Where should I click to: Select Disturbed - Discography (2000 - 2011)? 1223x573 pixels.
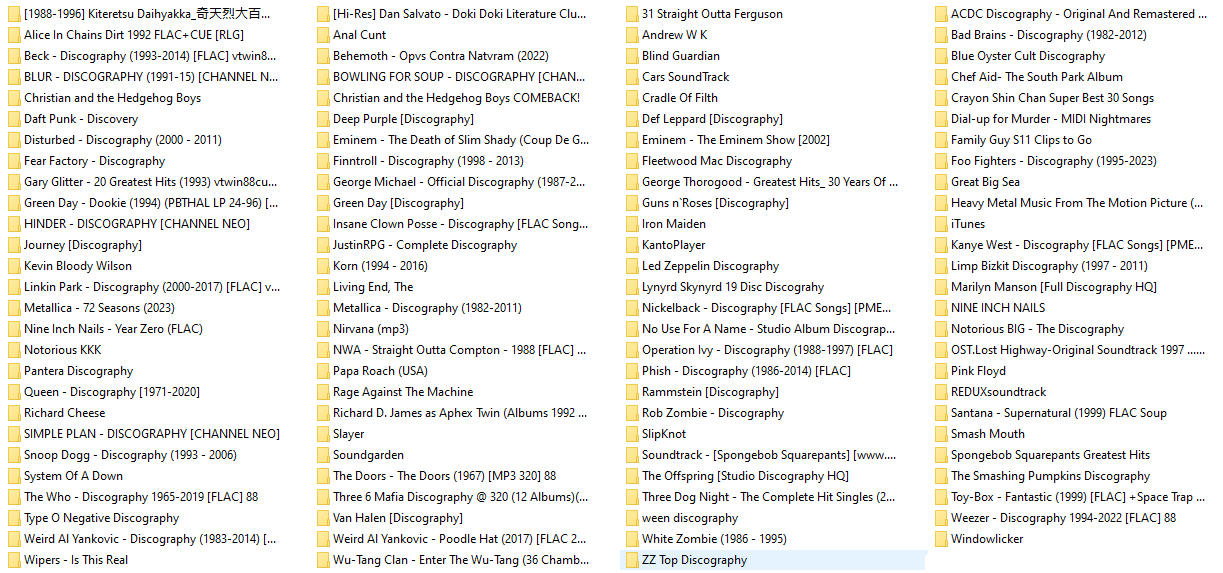tap(123, 140)
